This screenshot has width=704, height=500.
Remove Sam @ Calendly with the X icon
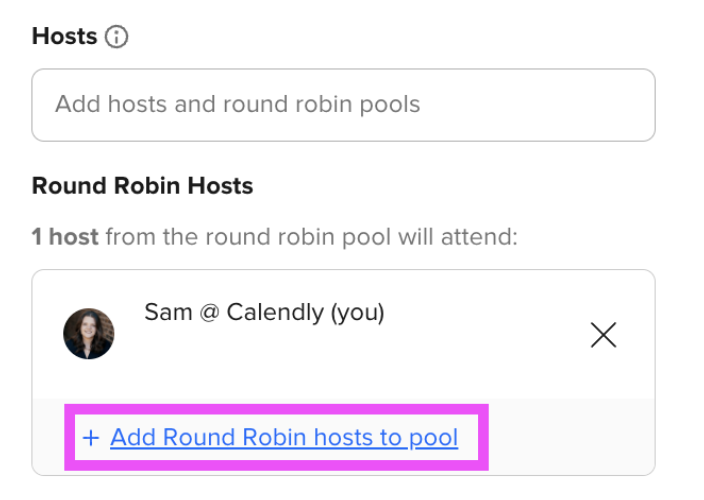click(603, 335)
